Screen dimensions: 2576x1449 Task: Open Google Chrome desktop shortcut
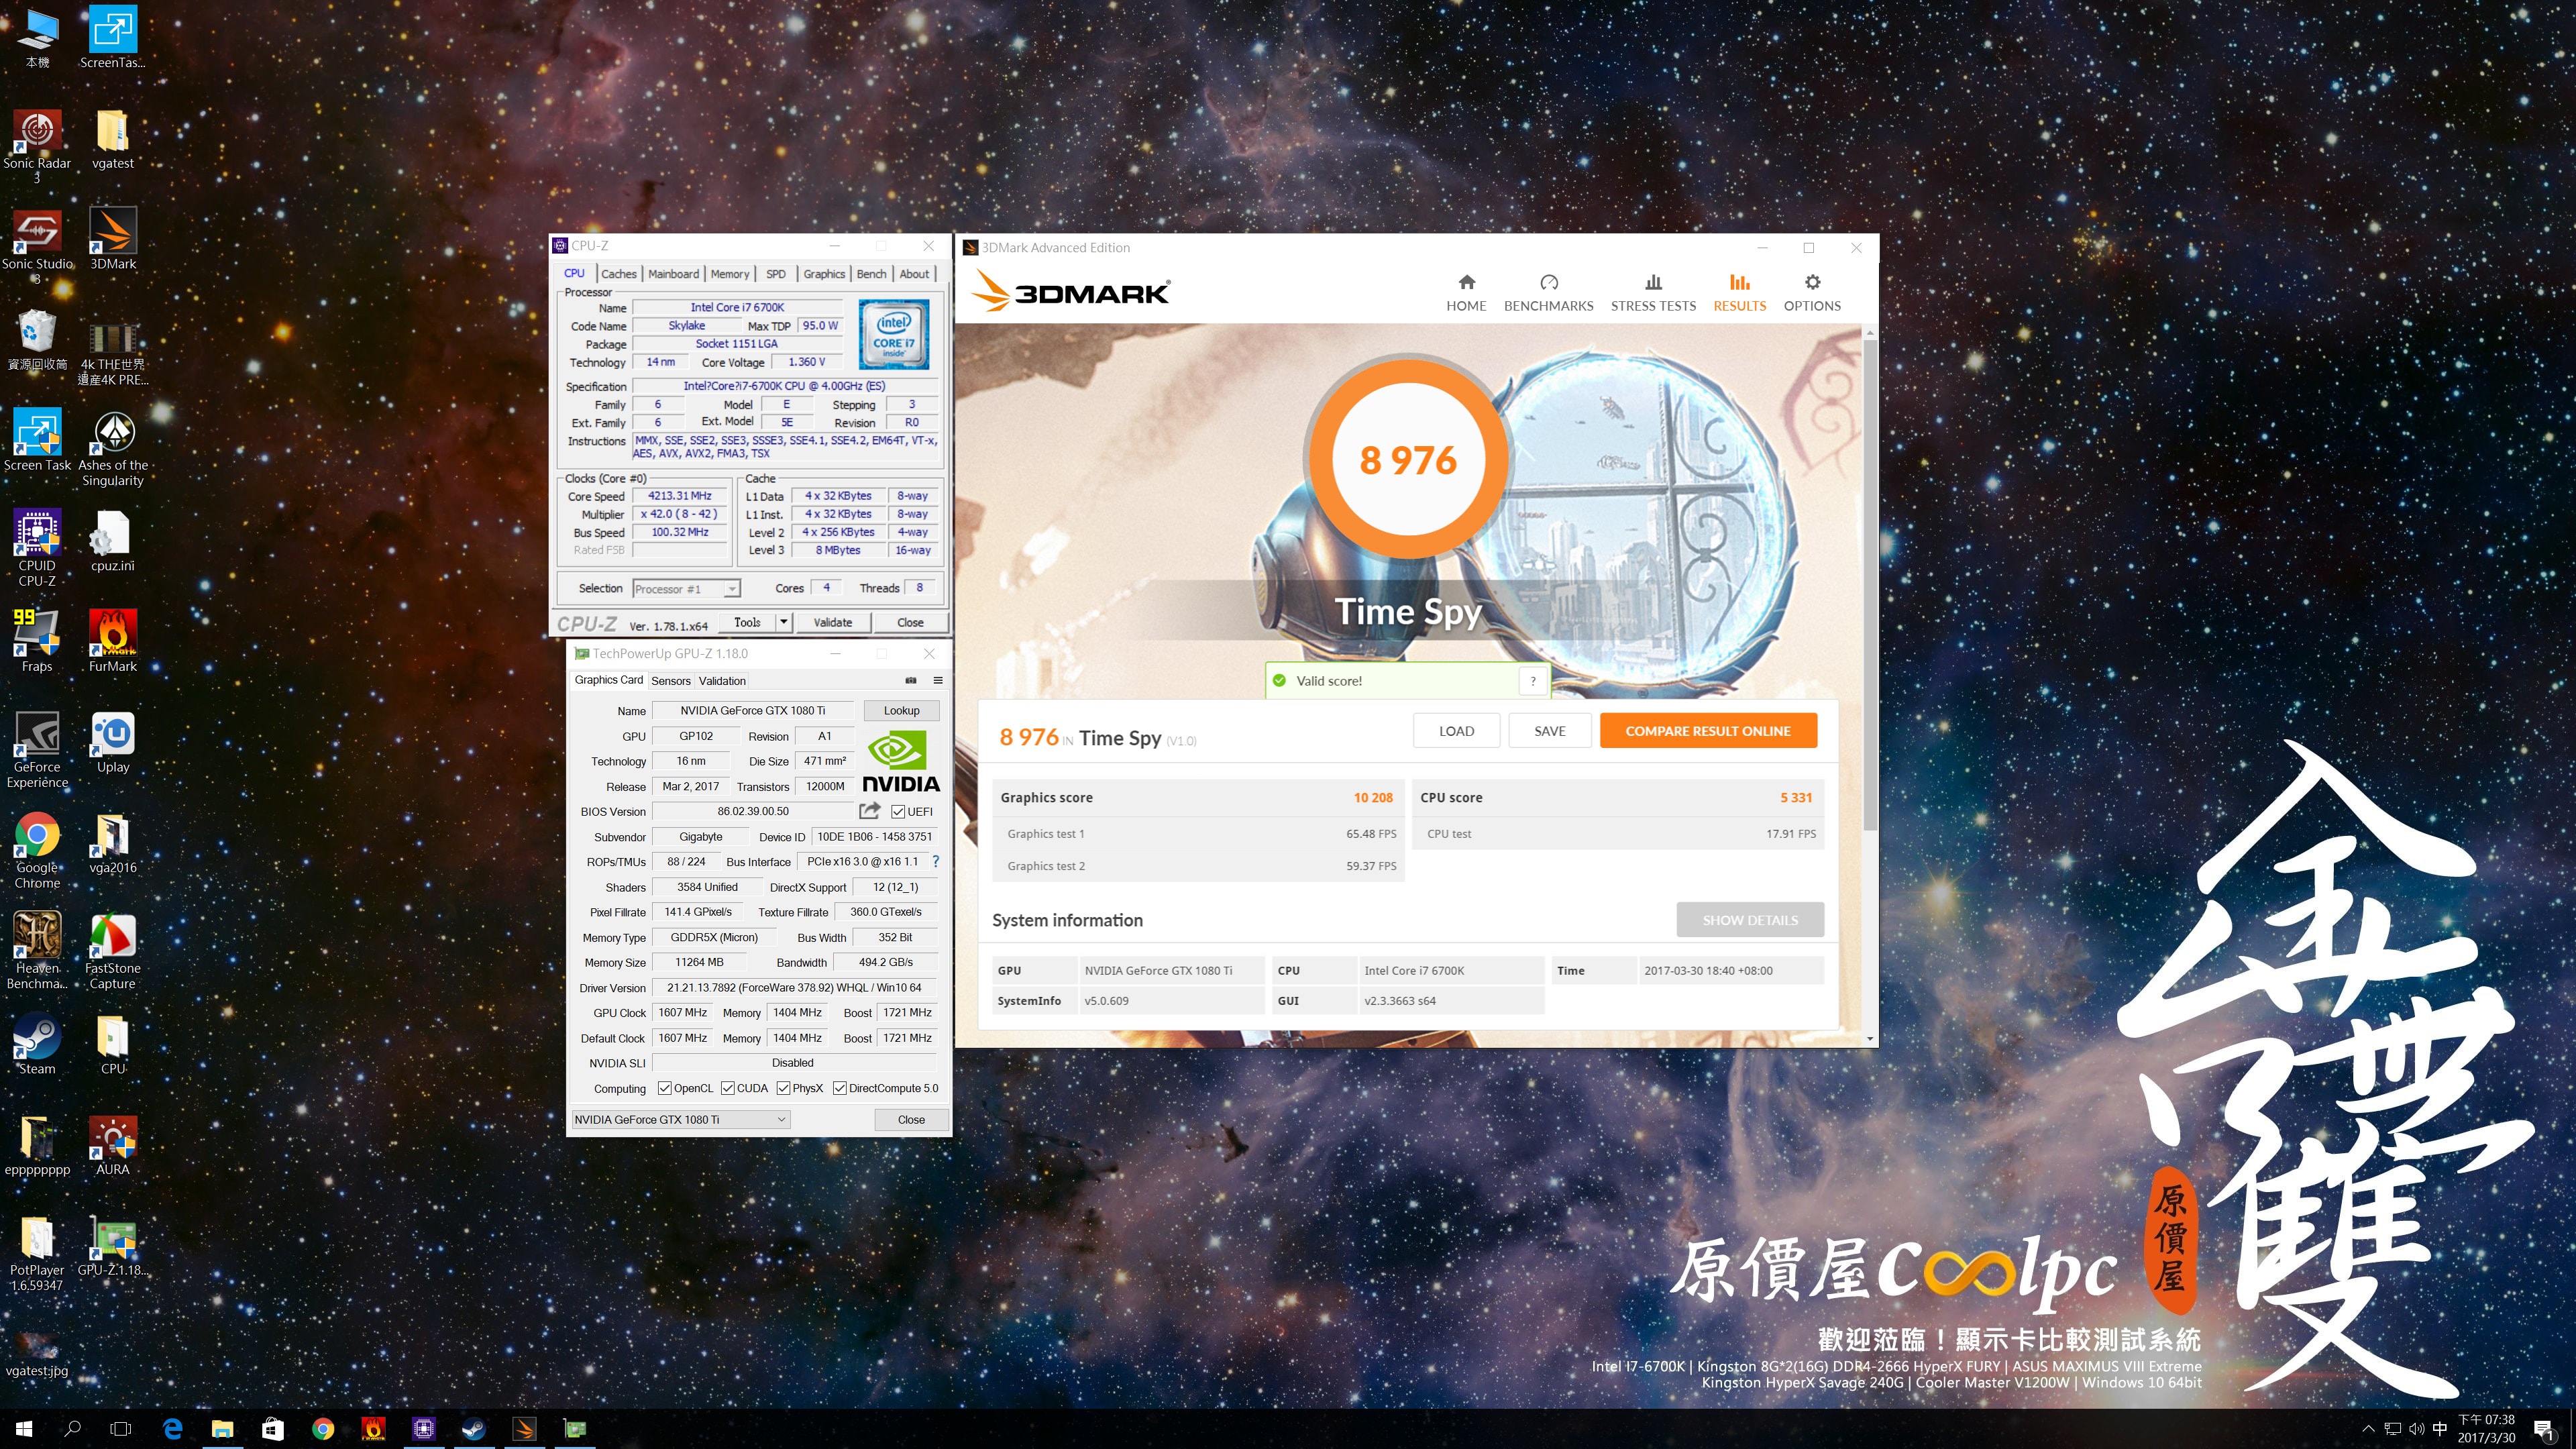pyautogui.click(x=37, y=851)
